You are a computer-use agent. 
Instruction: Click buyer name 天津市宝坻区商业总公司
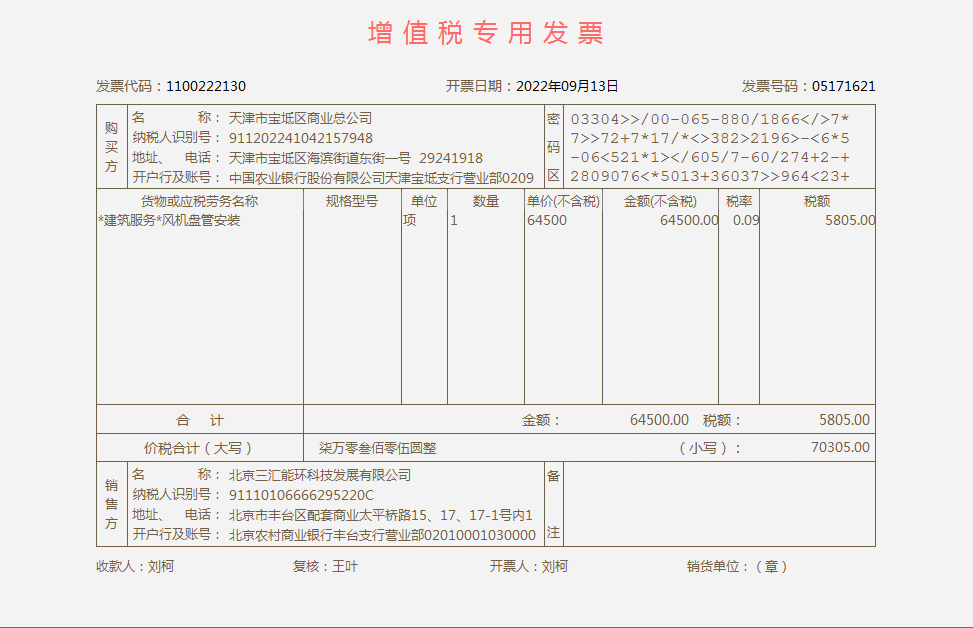click(x=300, y=118)
